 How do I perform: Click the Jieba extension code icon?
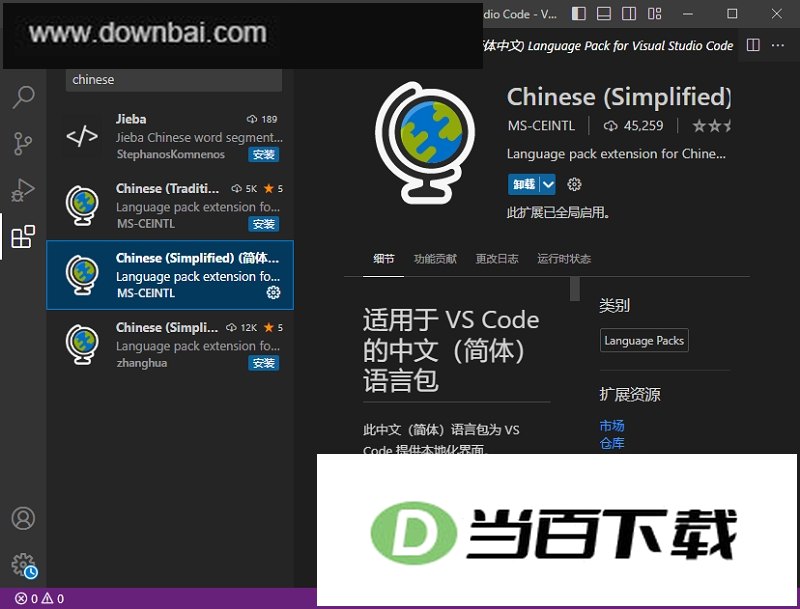82,136
